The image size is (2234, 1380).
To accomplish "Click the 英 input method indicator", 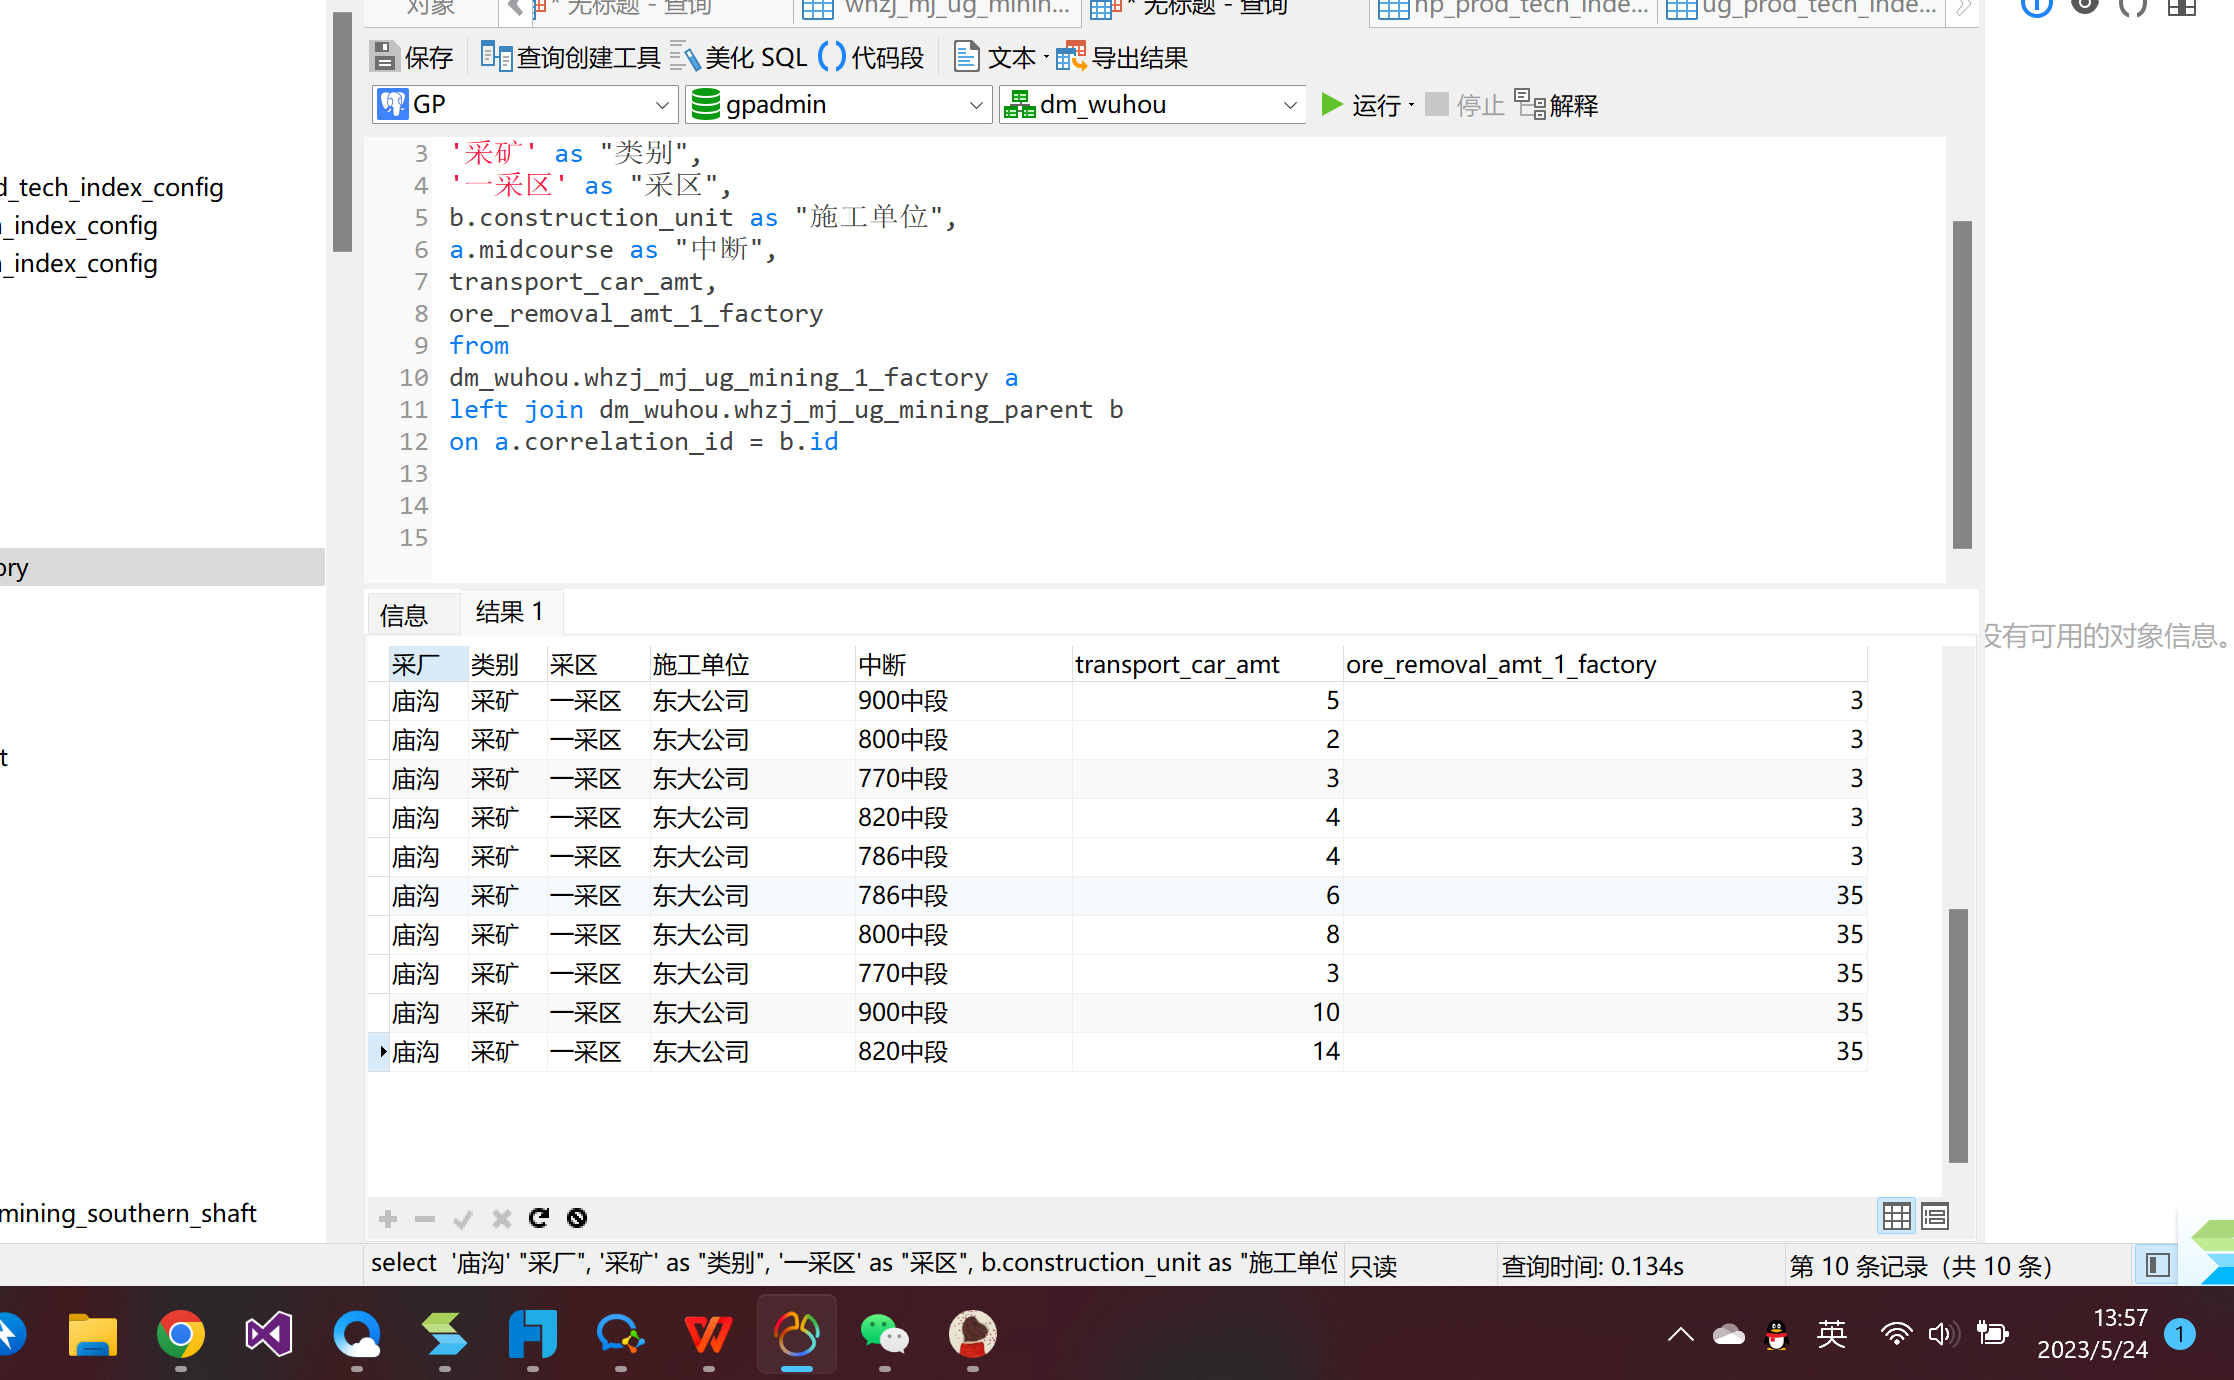I will pyautogui.click(x=1832, y=1334).
